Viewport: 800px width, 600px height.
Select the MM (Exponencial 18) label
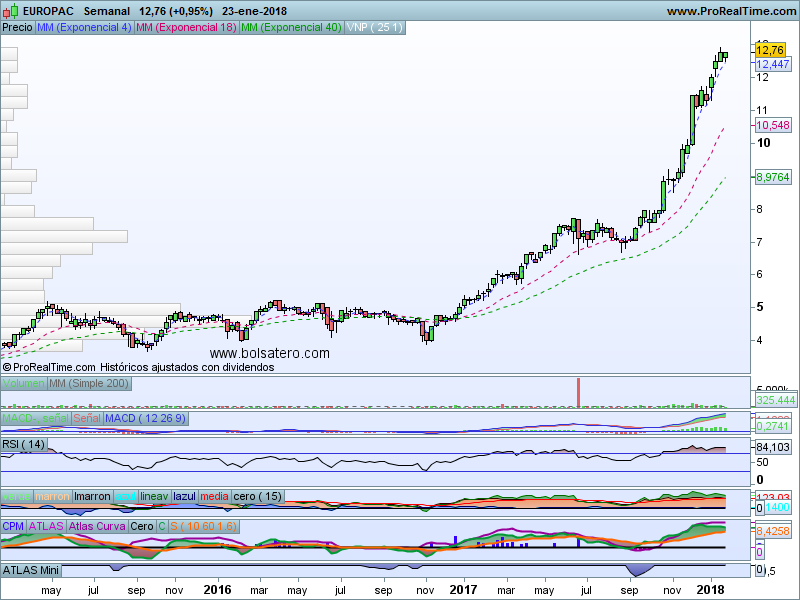click(x=186, y=28)
